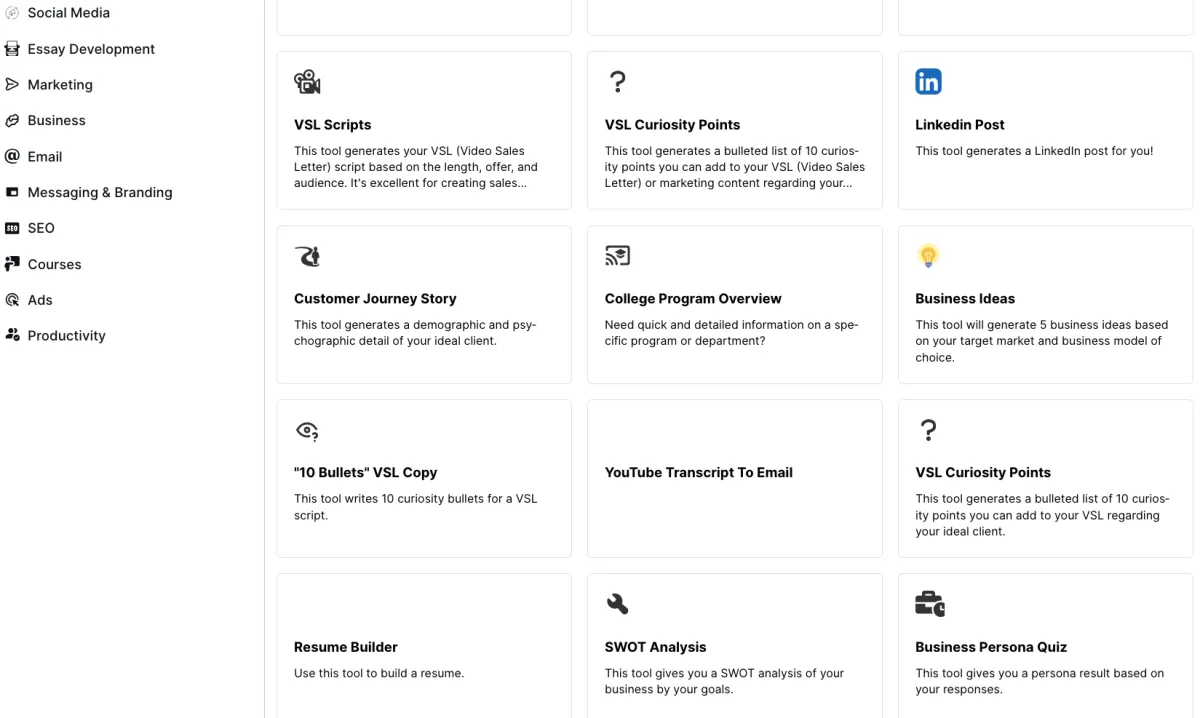Go to the Marketing category

(60, 85)
